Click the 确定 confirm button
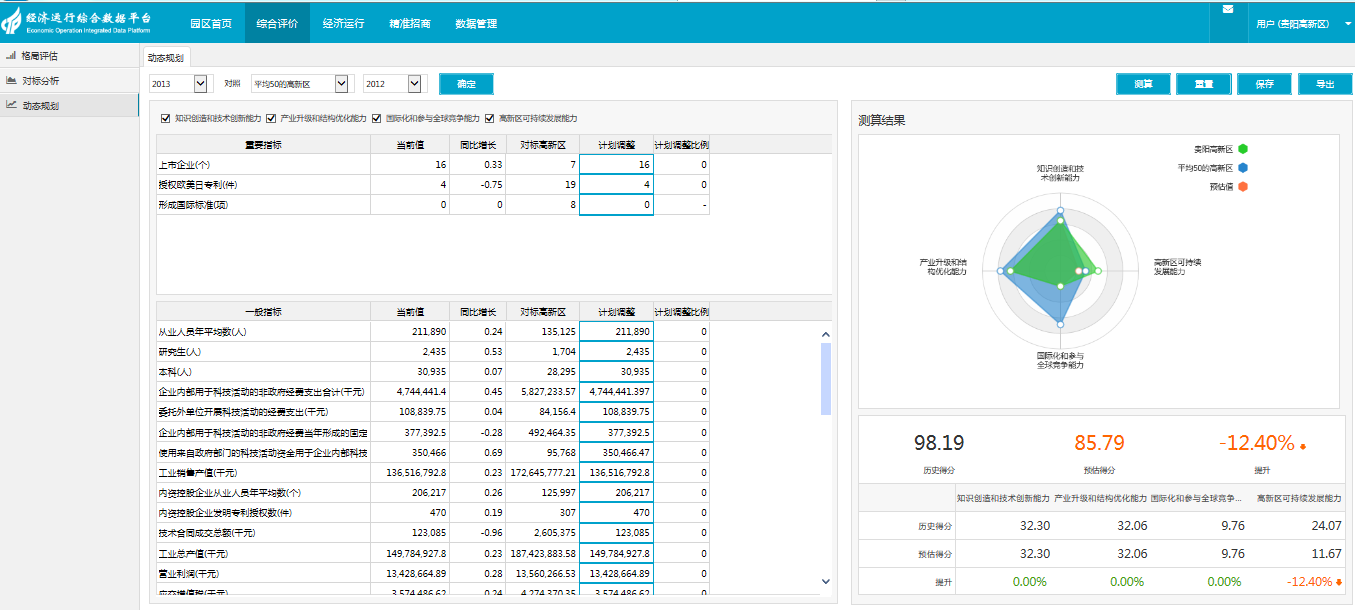The height and width of the screenshot is (610, 1355). (x=466, y=84)
